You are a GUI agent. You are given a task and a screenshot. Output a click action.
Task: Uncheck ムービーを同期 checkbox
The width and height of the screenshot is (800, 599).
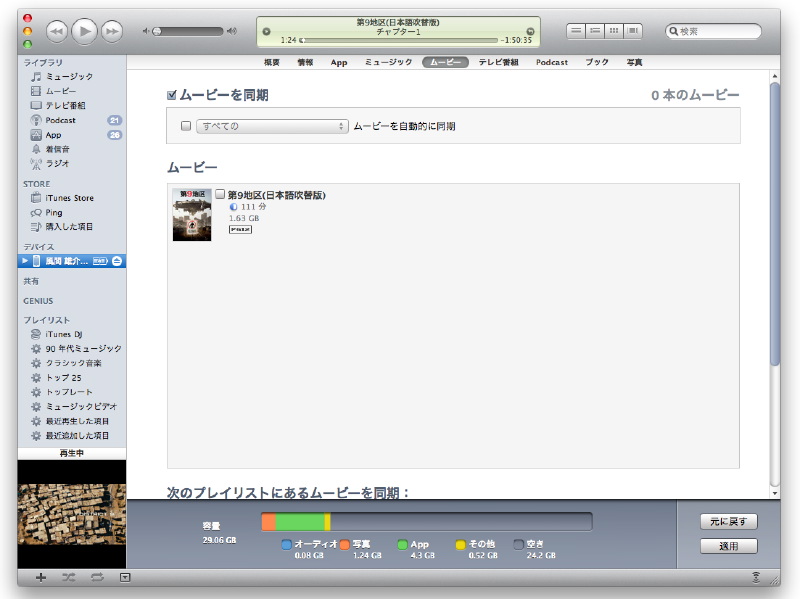pyautogui.click(x=172, y=96)
